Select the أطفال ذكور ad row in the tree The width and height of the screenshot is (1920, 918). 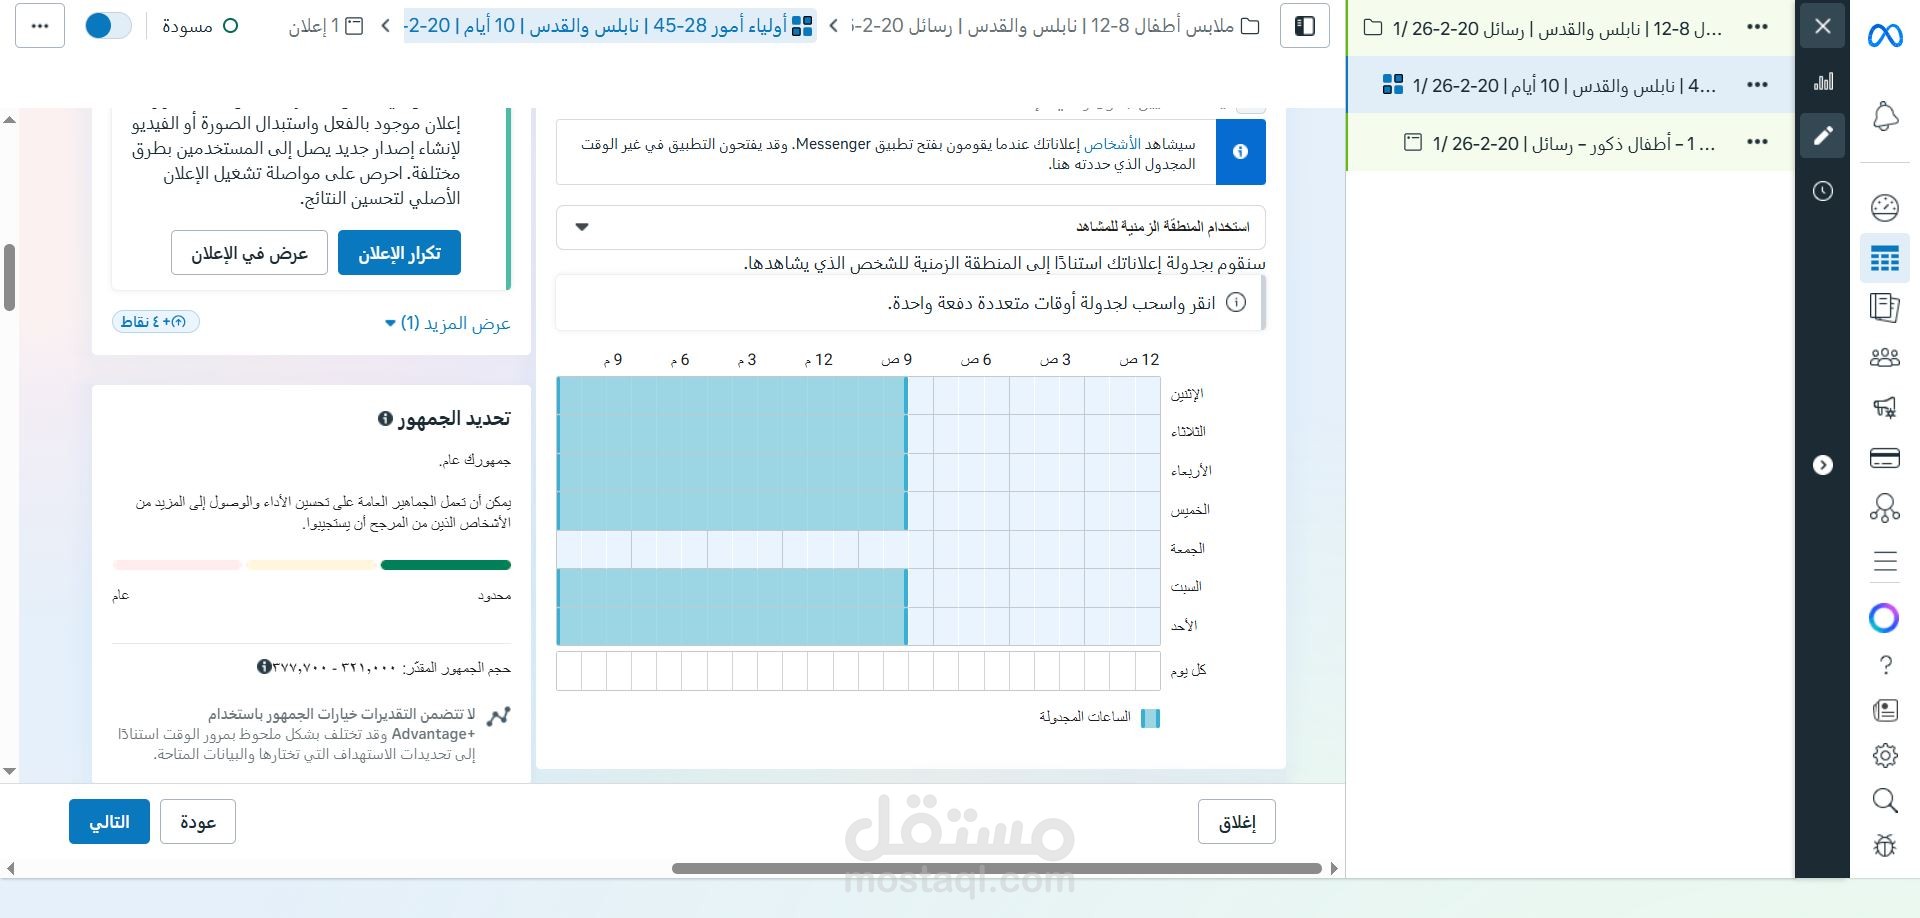[1570, 143]
